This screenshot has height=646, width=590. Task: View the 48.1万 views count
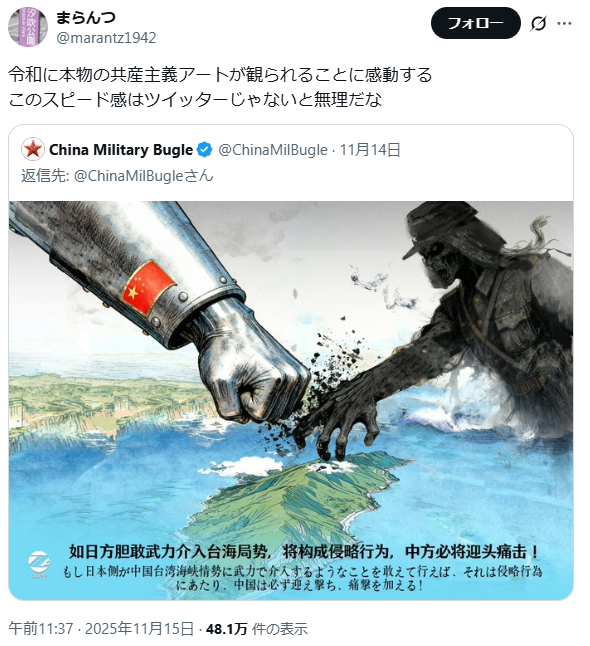coord(226,629)
